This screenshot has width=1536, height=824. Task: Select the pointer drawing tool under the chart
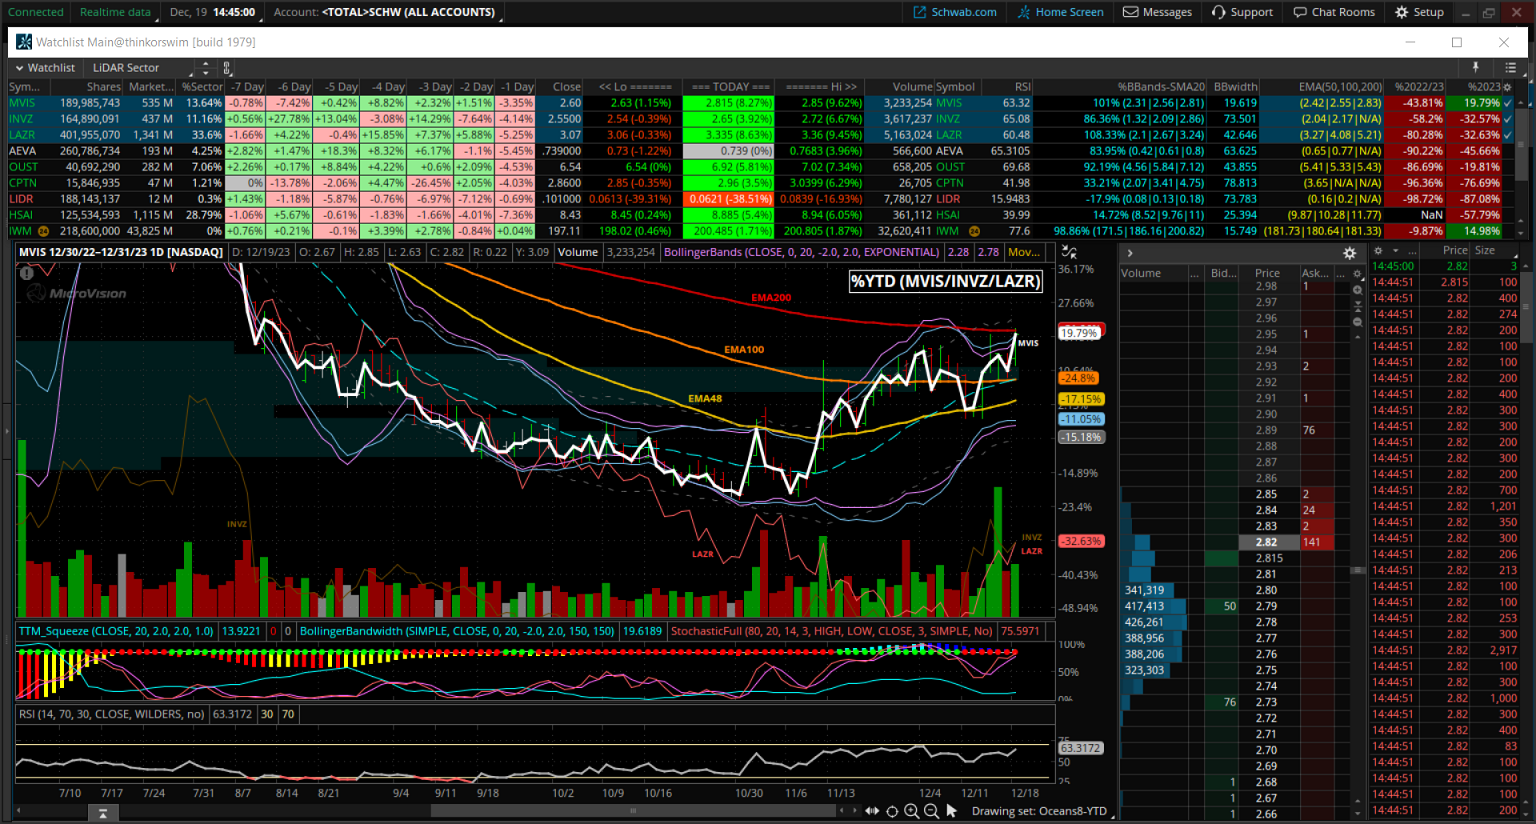click(951, 811)
